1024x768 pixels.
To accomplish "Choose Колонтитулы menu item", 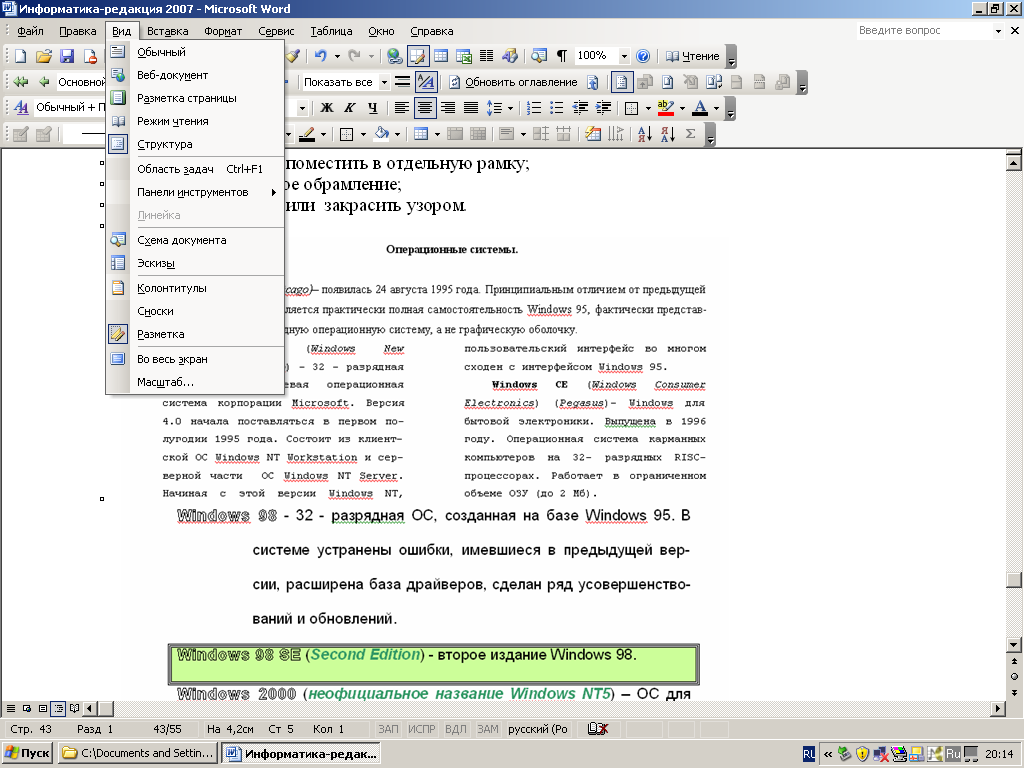I will [x=195, y=288].
